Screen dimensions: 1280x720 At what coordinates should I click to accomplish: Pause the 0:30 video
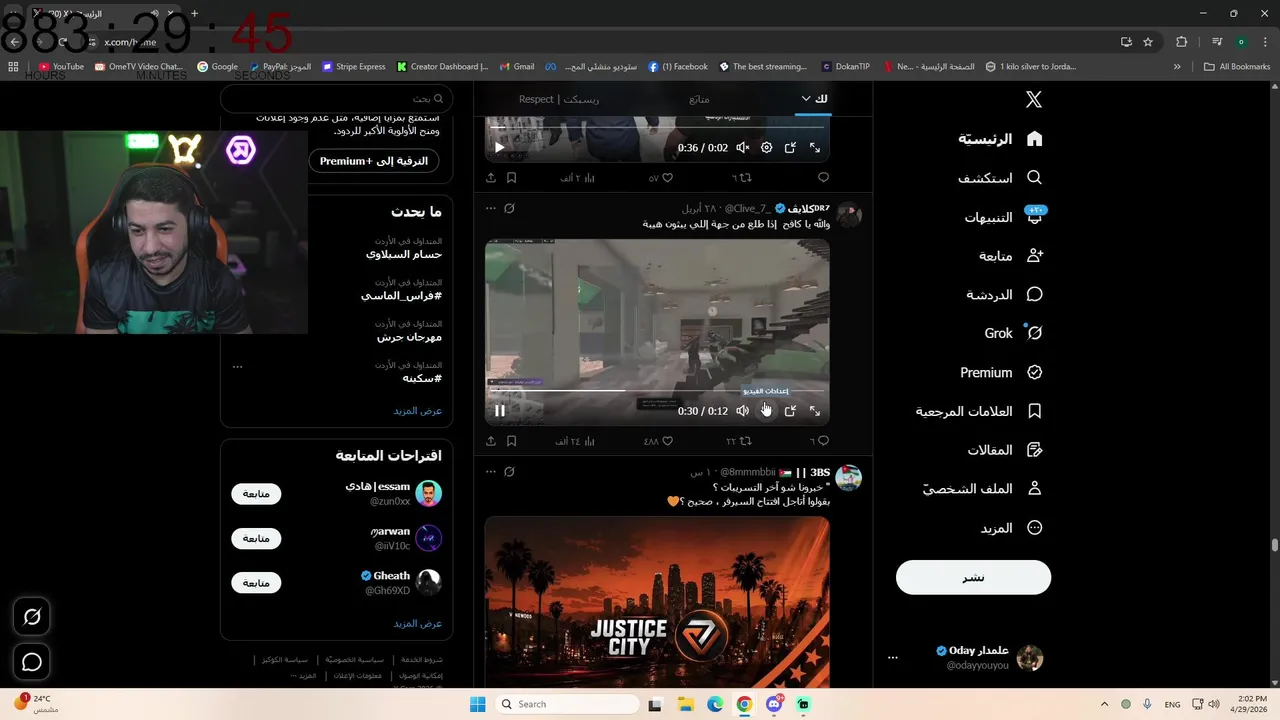(500, 411)
